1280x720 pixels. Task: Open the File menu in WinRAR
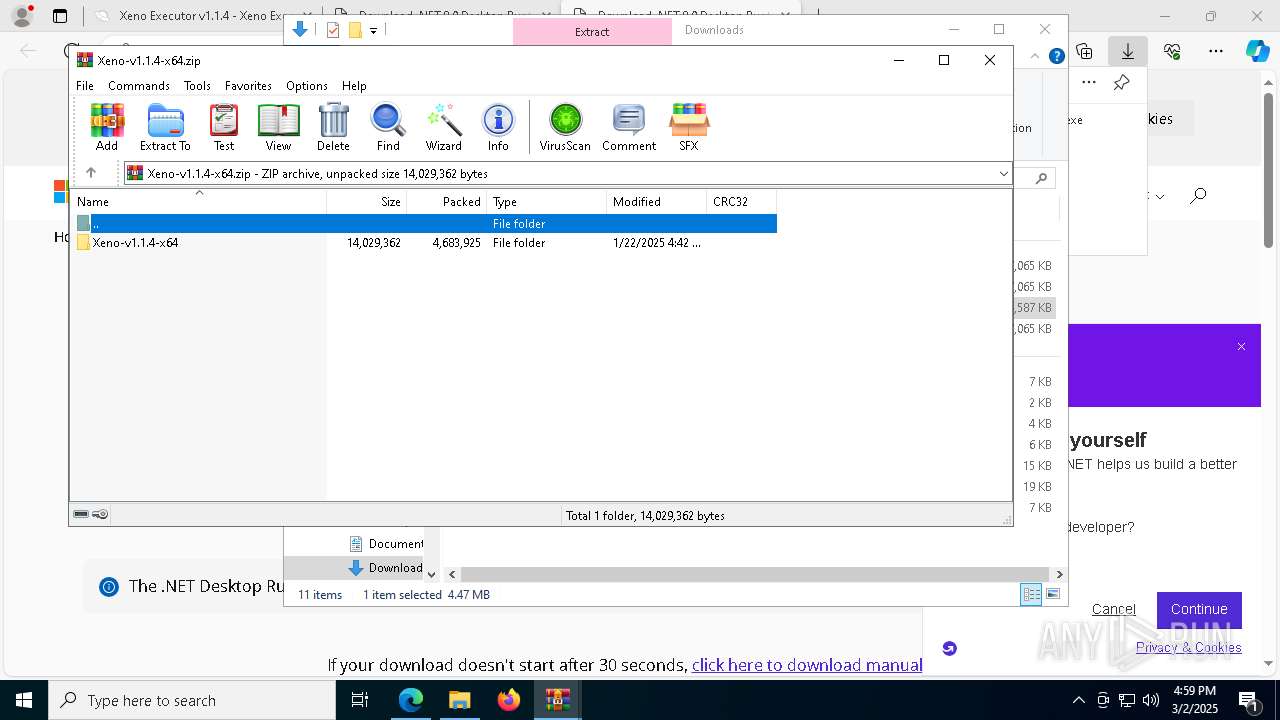85,86
